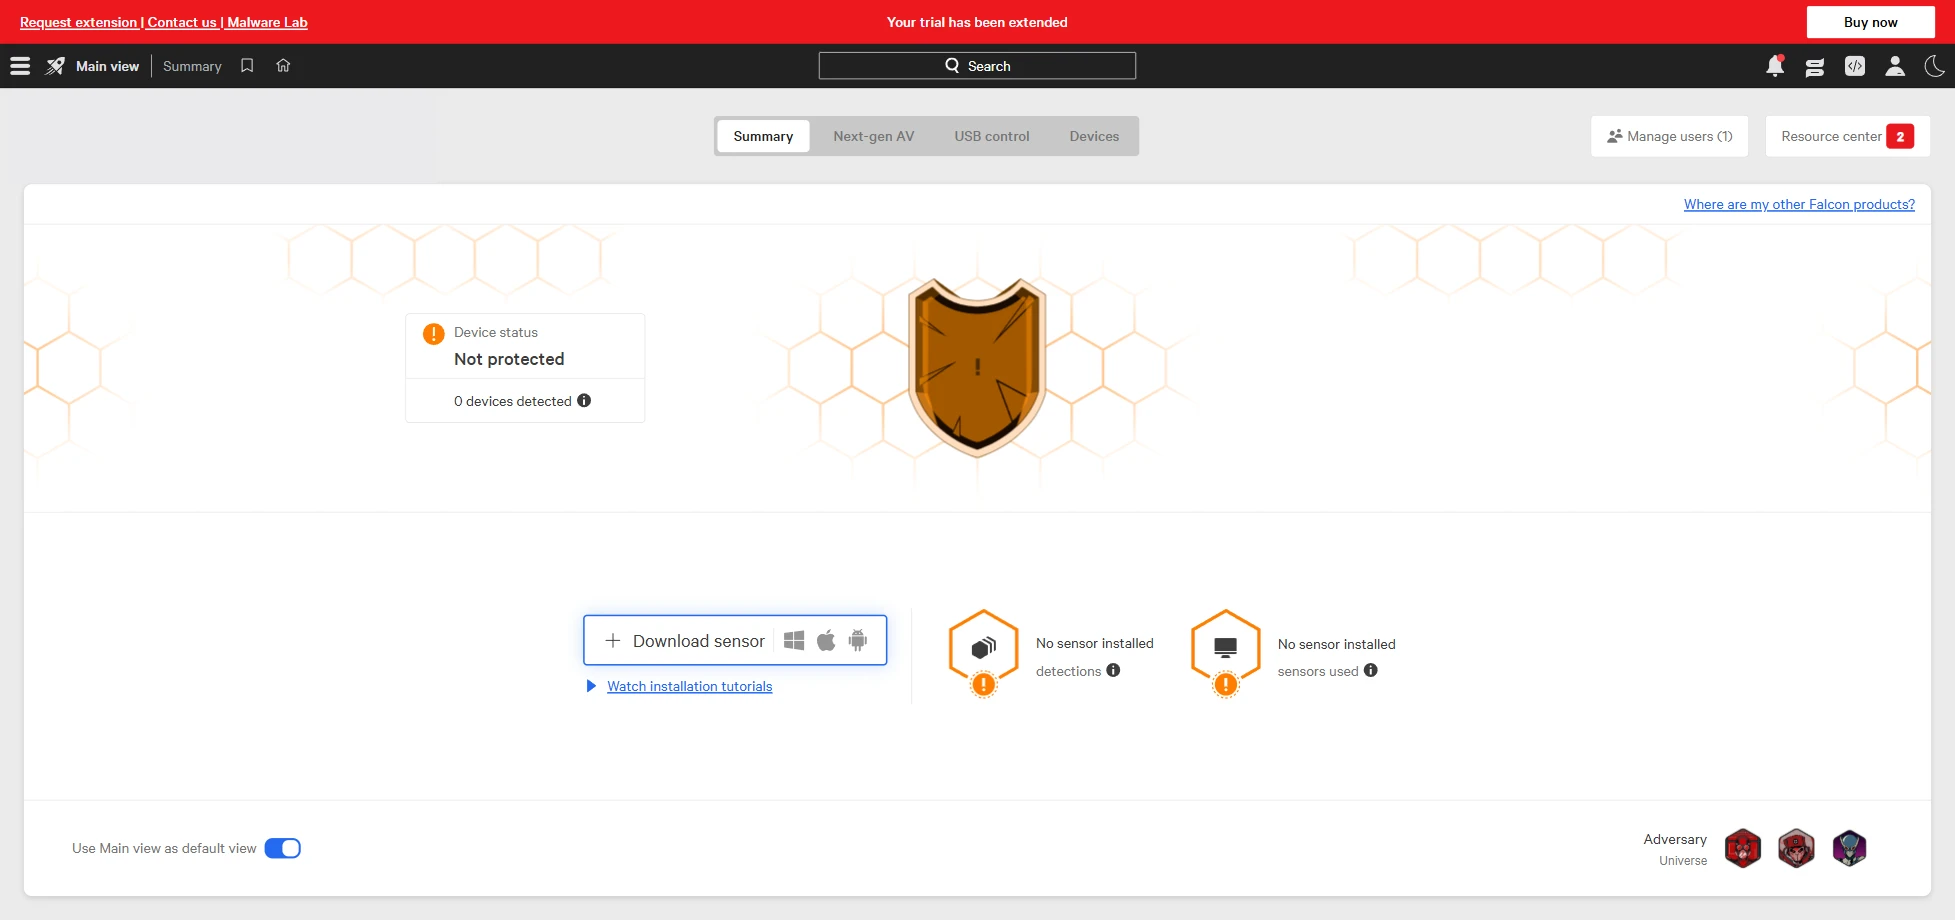Click the Android platform icon
The width and height of the screenshot is (1955, 920).
pyautogui.click(x=858, y=641)
